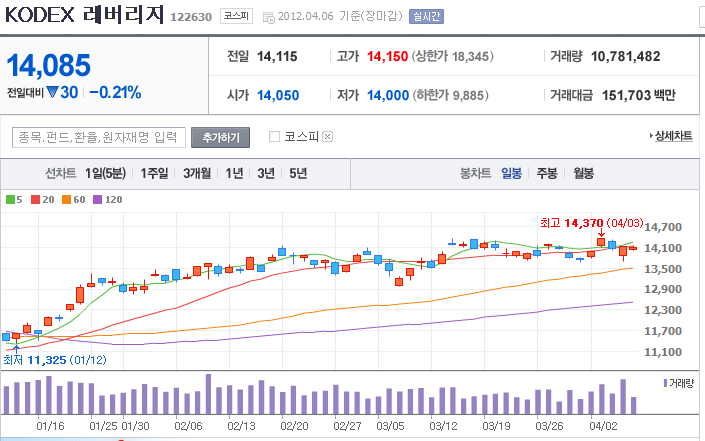
Task: Click the current price 14,085
Action: click(49, 65)
